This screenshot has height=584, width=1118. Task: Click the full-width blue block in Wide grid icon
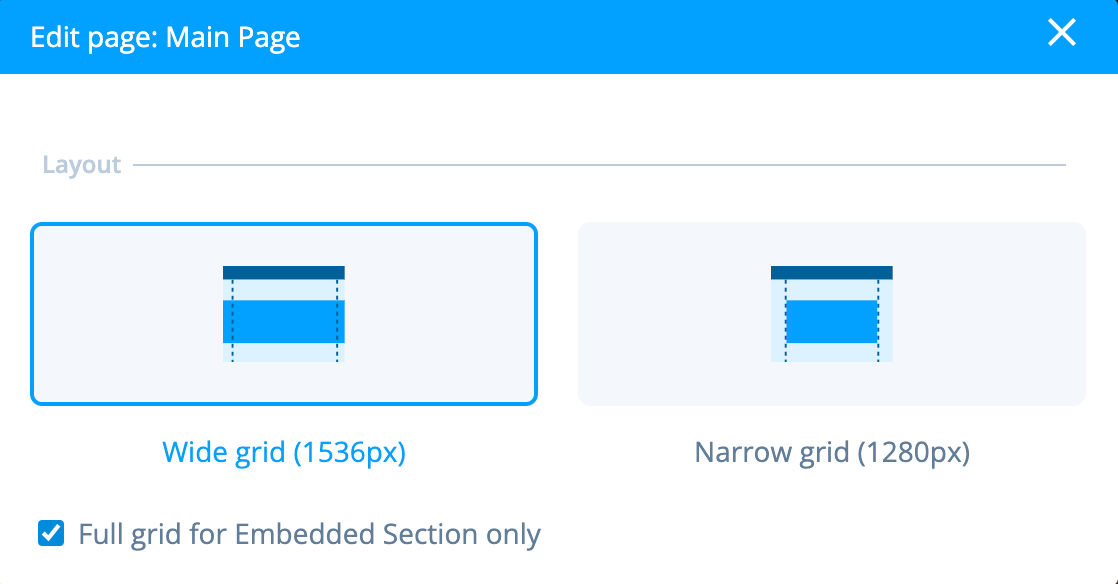click(x=284, y=322)
